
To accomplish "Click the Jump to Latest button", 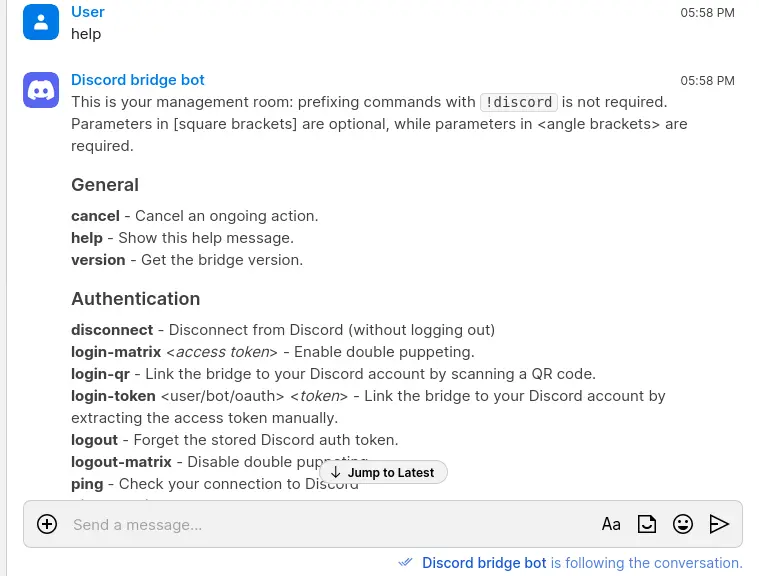I will point(383,472).
